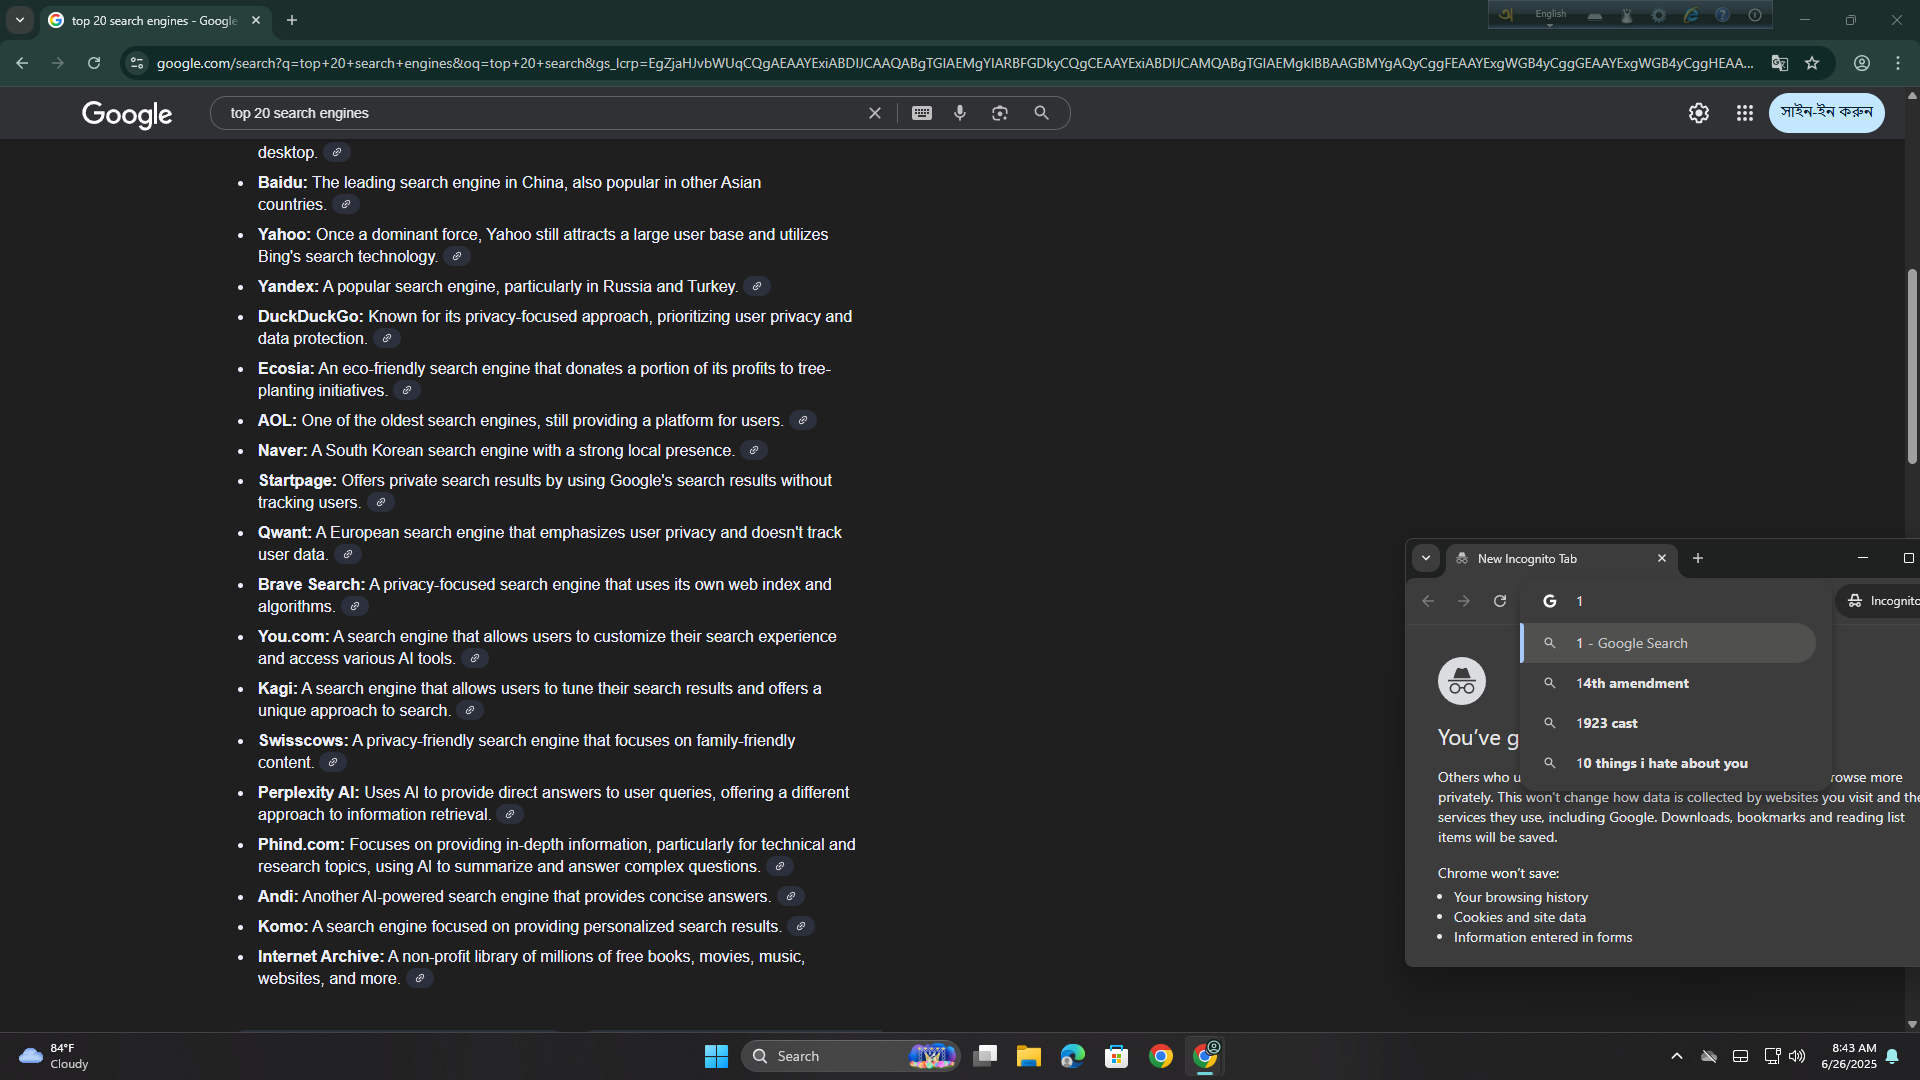Reload the incognito window page

(1500, 601)
